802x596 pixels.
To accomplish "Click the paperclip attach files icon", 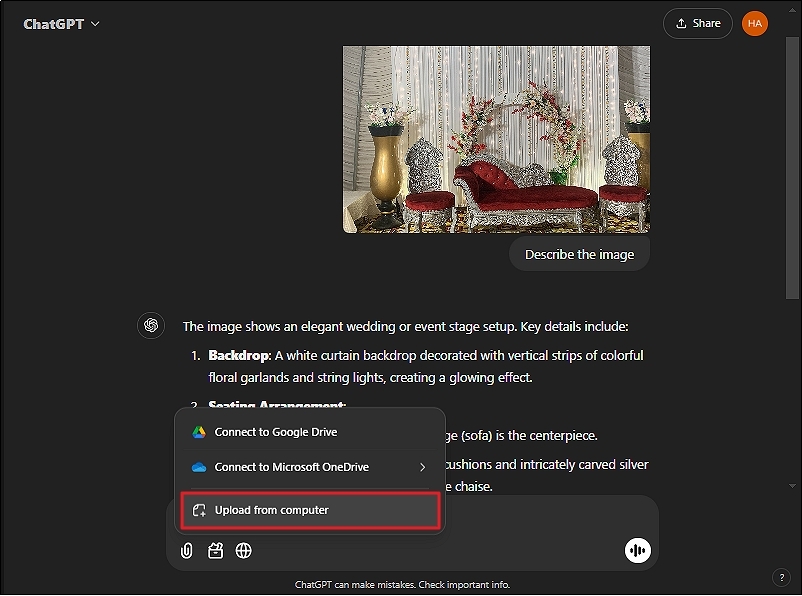I will coord(187,550).
